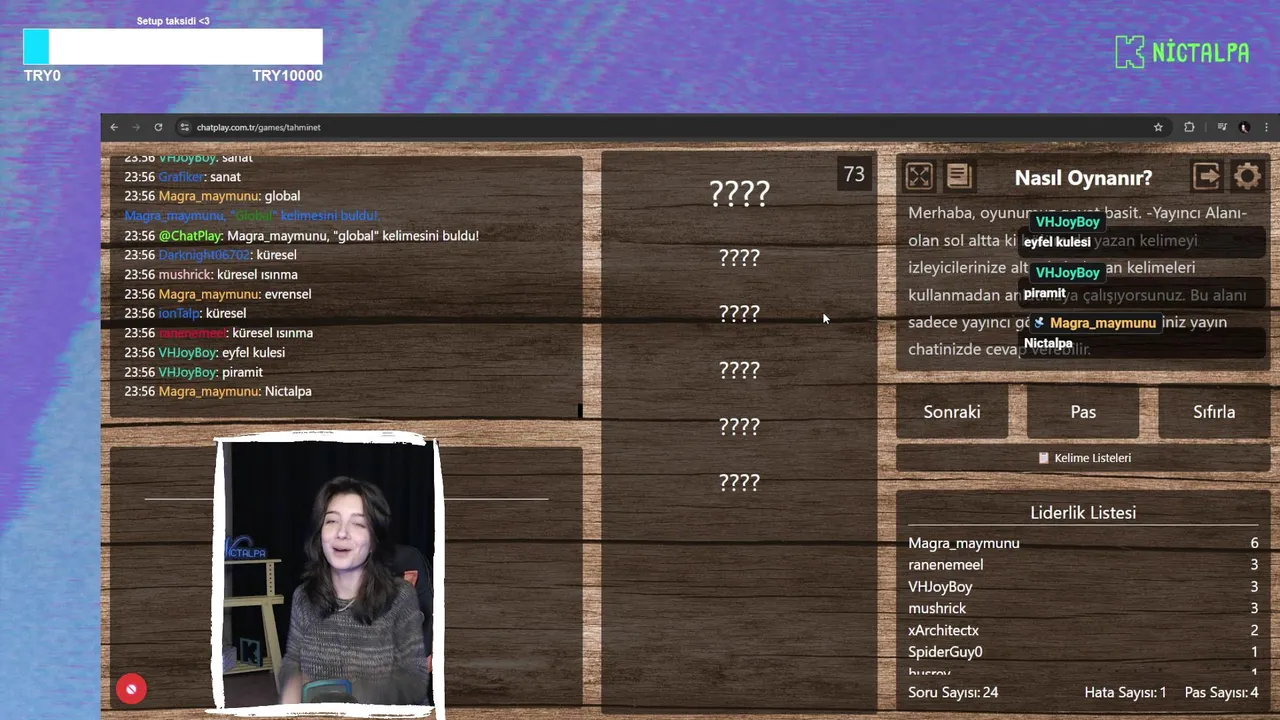Click the overlay message piramit
This screenshot has width=1280, height=720.
tap(1045, 293)
